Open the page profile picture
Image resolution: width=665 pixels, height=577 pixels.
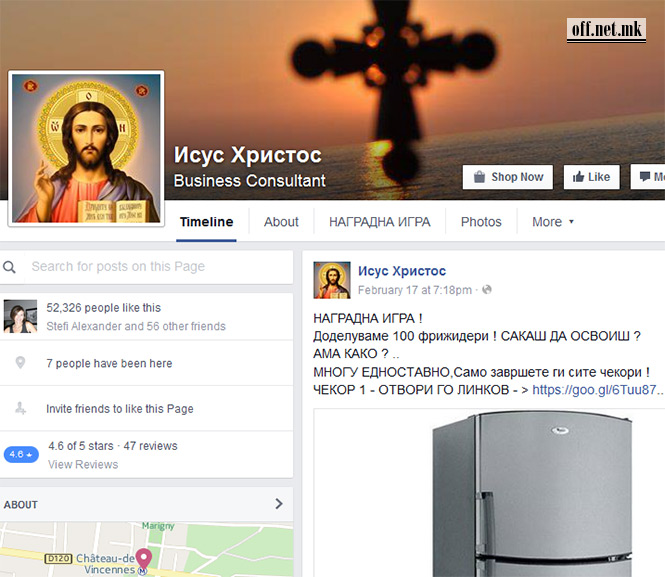pyautogui.click(x=86, y=149)
